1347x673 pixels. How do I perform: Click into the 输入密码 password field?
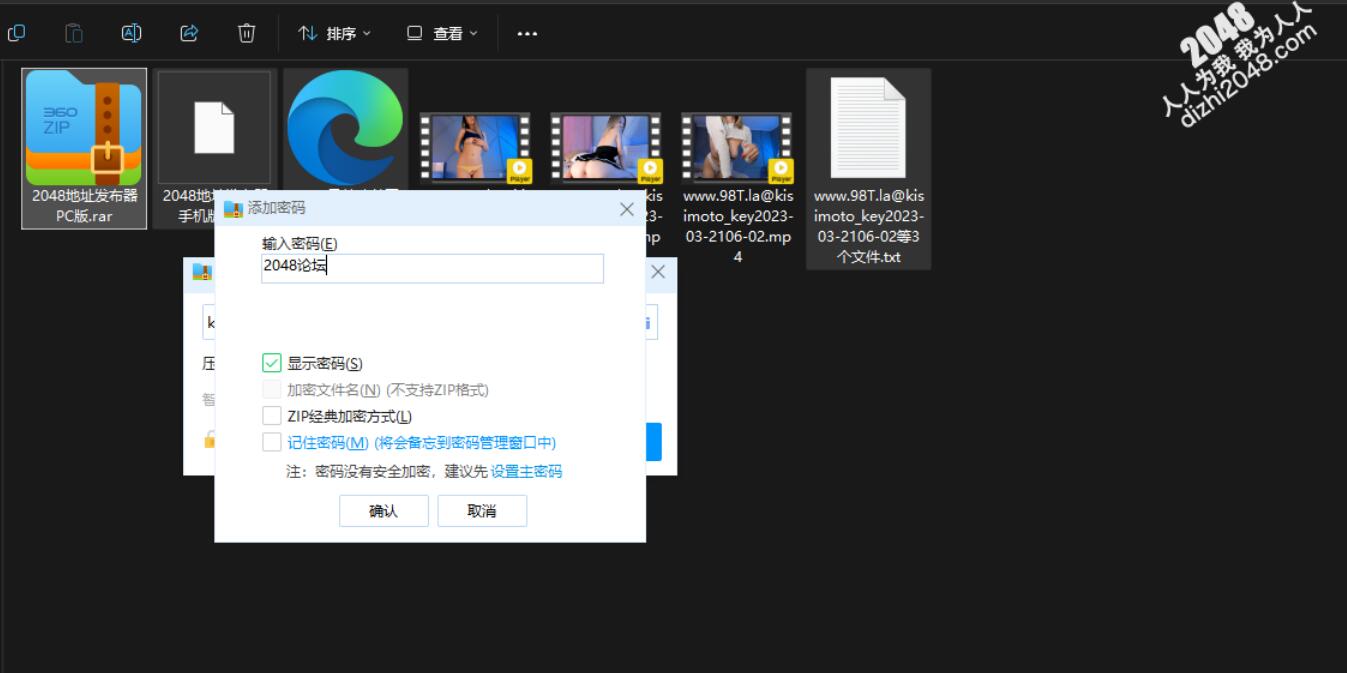(x=432, y=268)
